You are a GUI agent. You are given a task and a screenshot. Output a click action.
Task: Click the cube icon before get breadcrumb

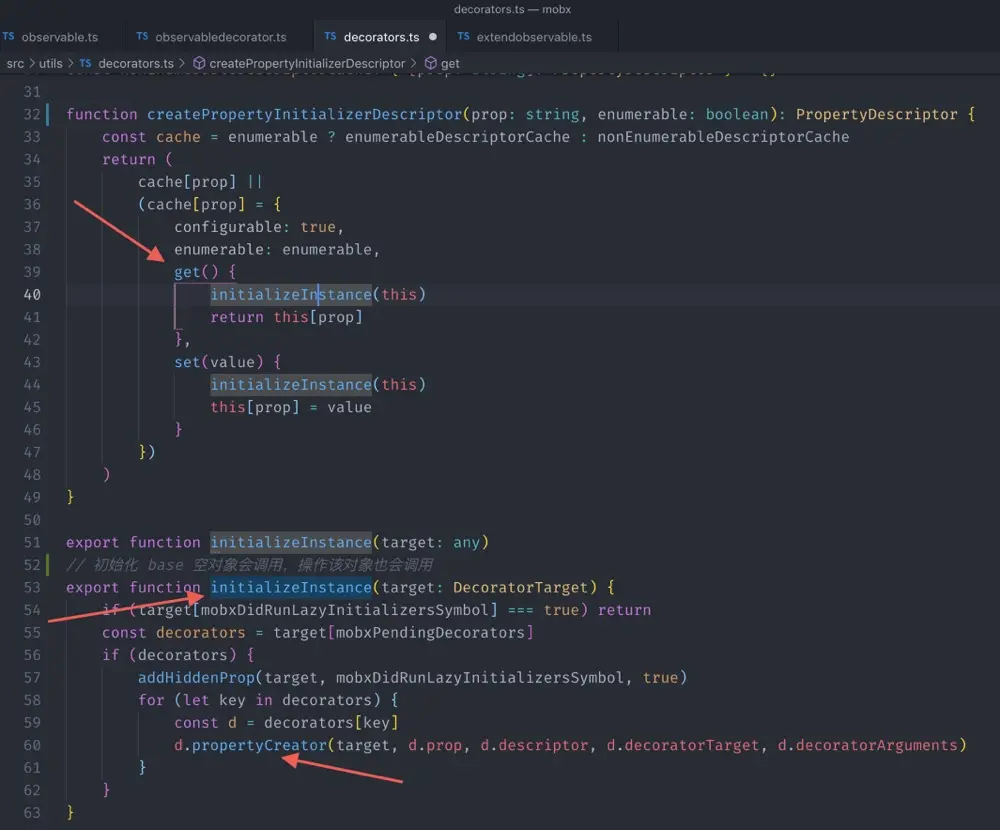click(430, 63)
